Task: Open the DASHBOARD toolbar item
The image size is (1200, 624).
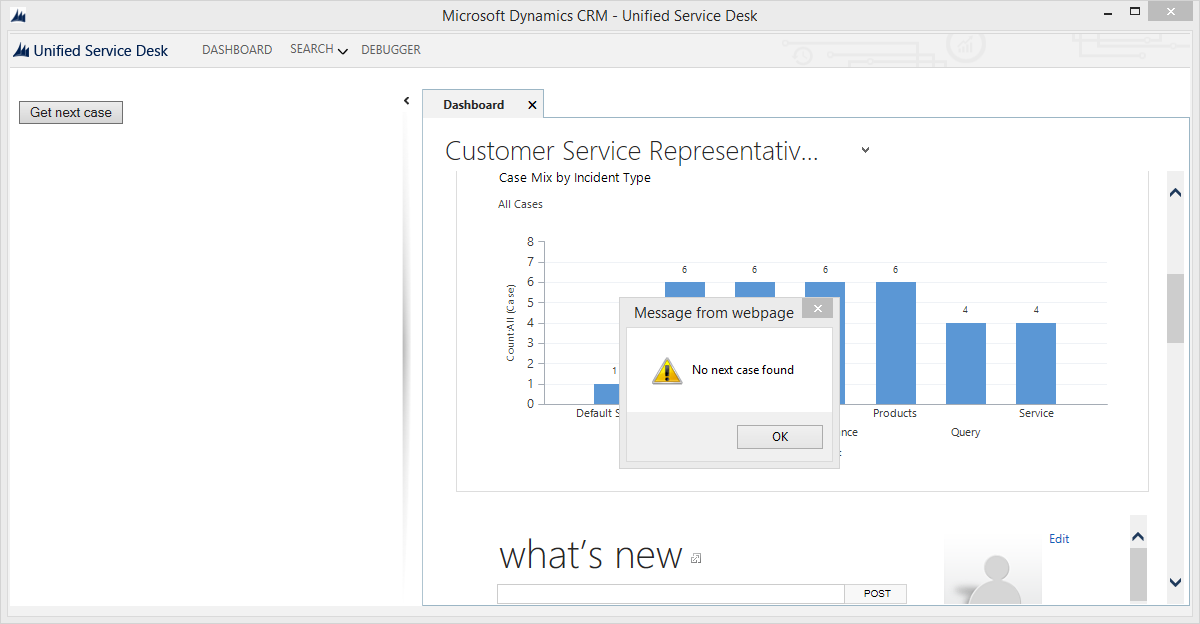Action: pyautogui.click(x=237, y=50)
